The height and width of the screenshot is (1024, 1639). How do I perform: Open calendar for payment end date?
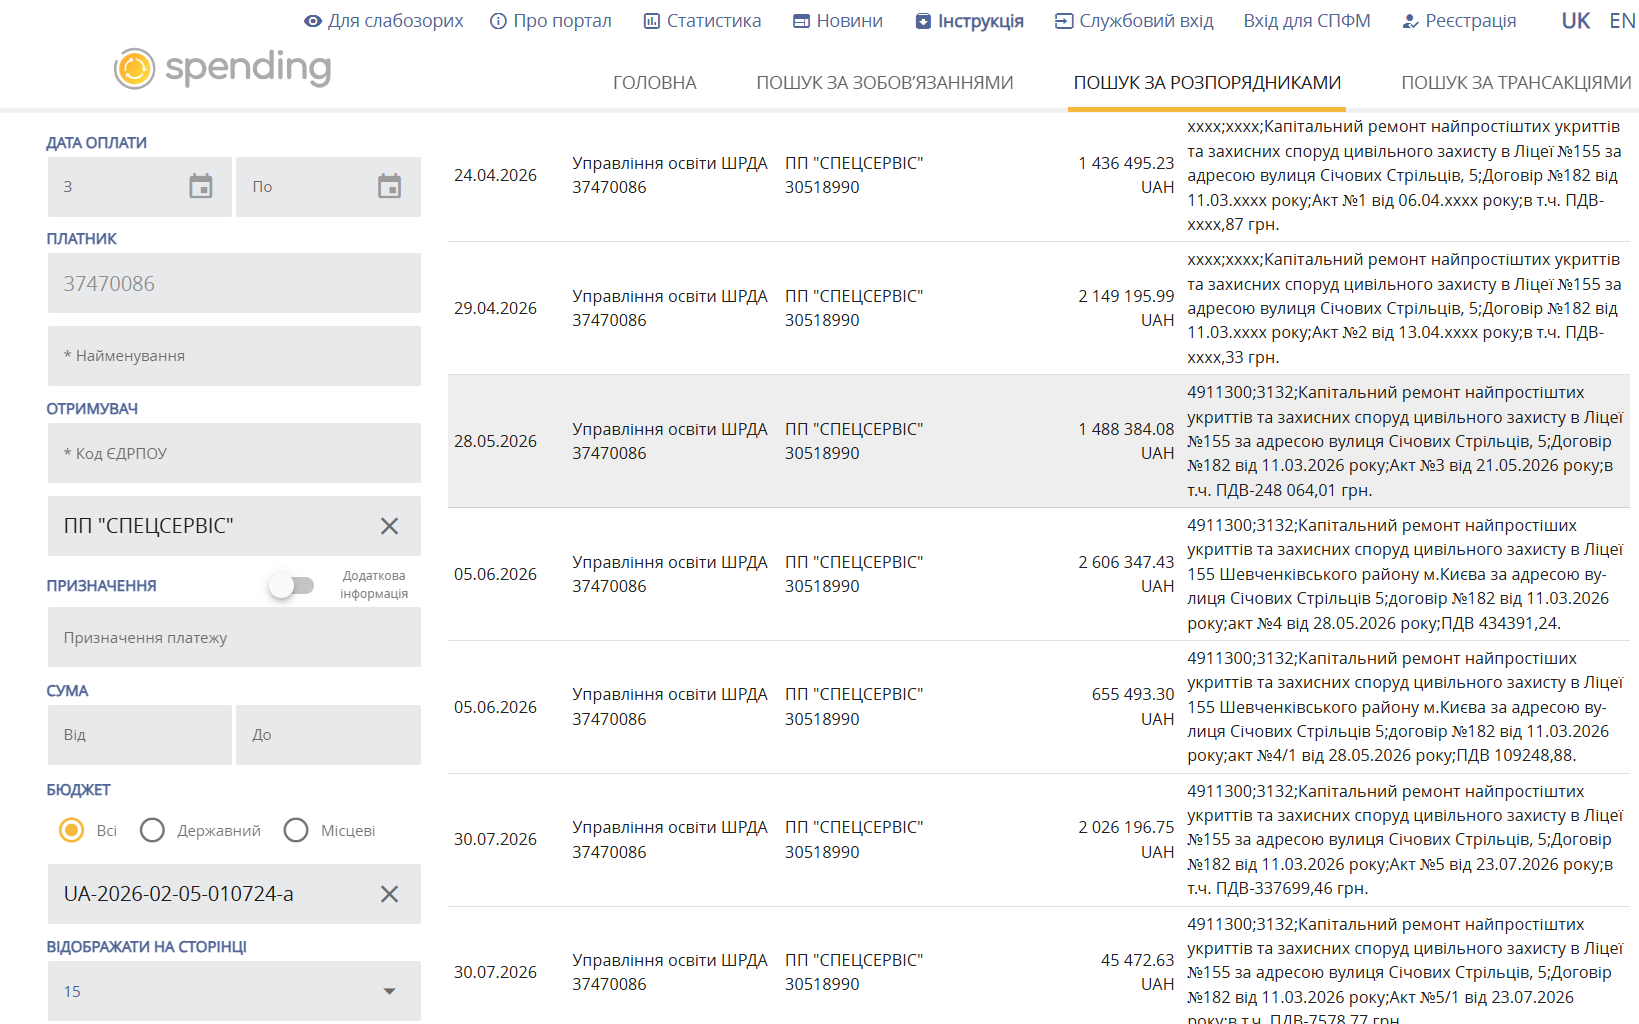point(389,186)
